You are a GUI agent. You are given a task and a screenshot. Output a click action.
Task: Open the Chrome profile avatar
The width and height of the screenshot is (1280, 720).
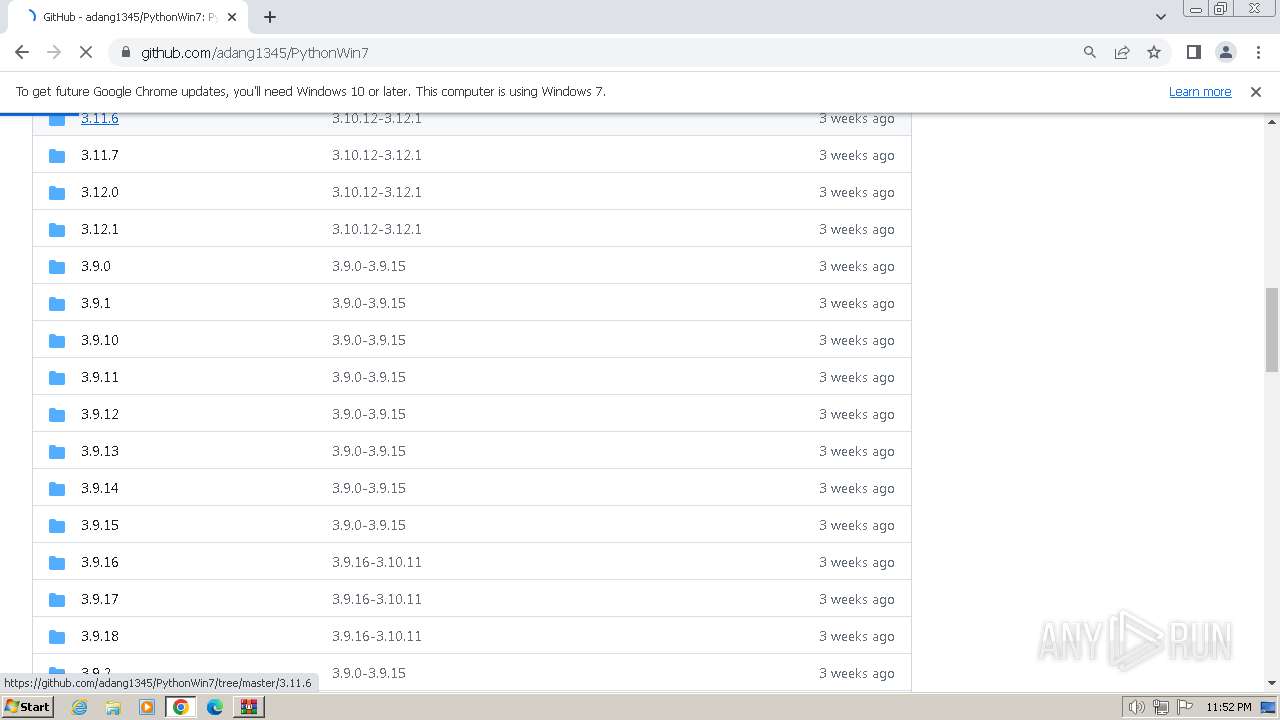(1225, 52)
